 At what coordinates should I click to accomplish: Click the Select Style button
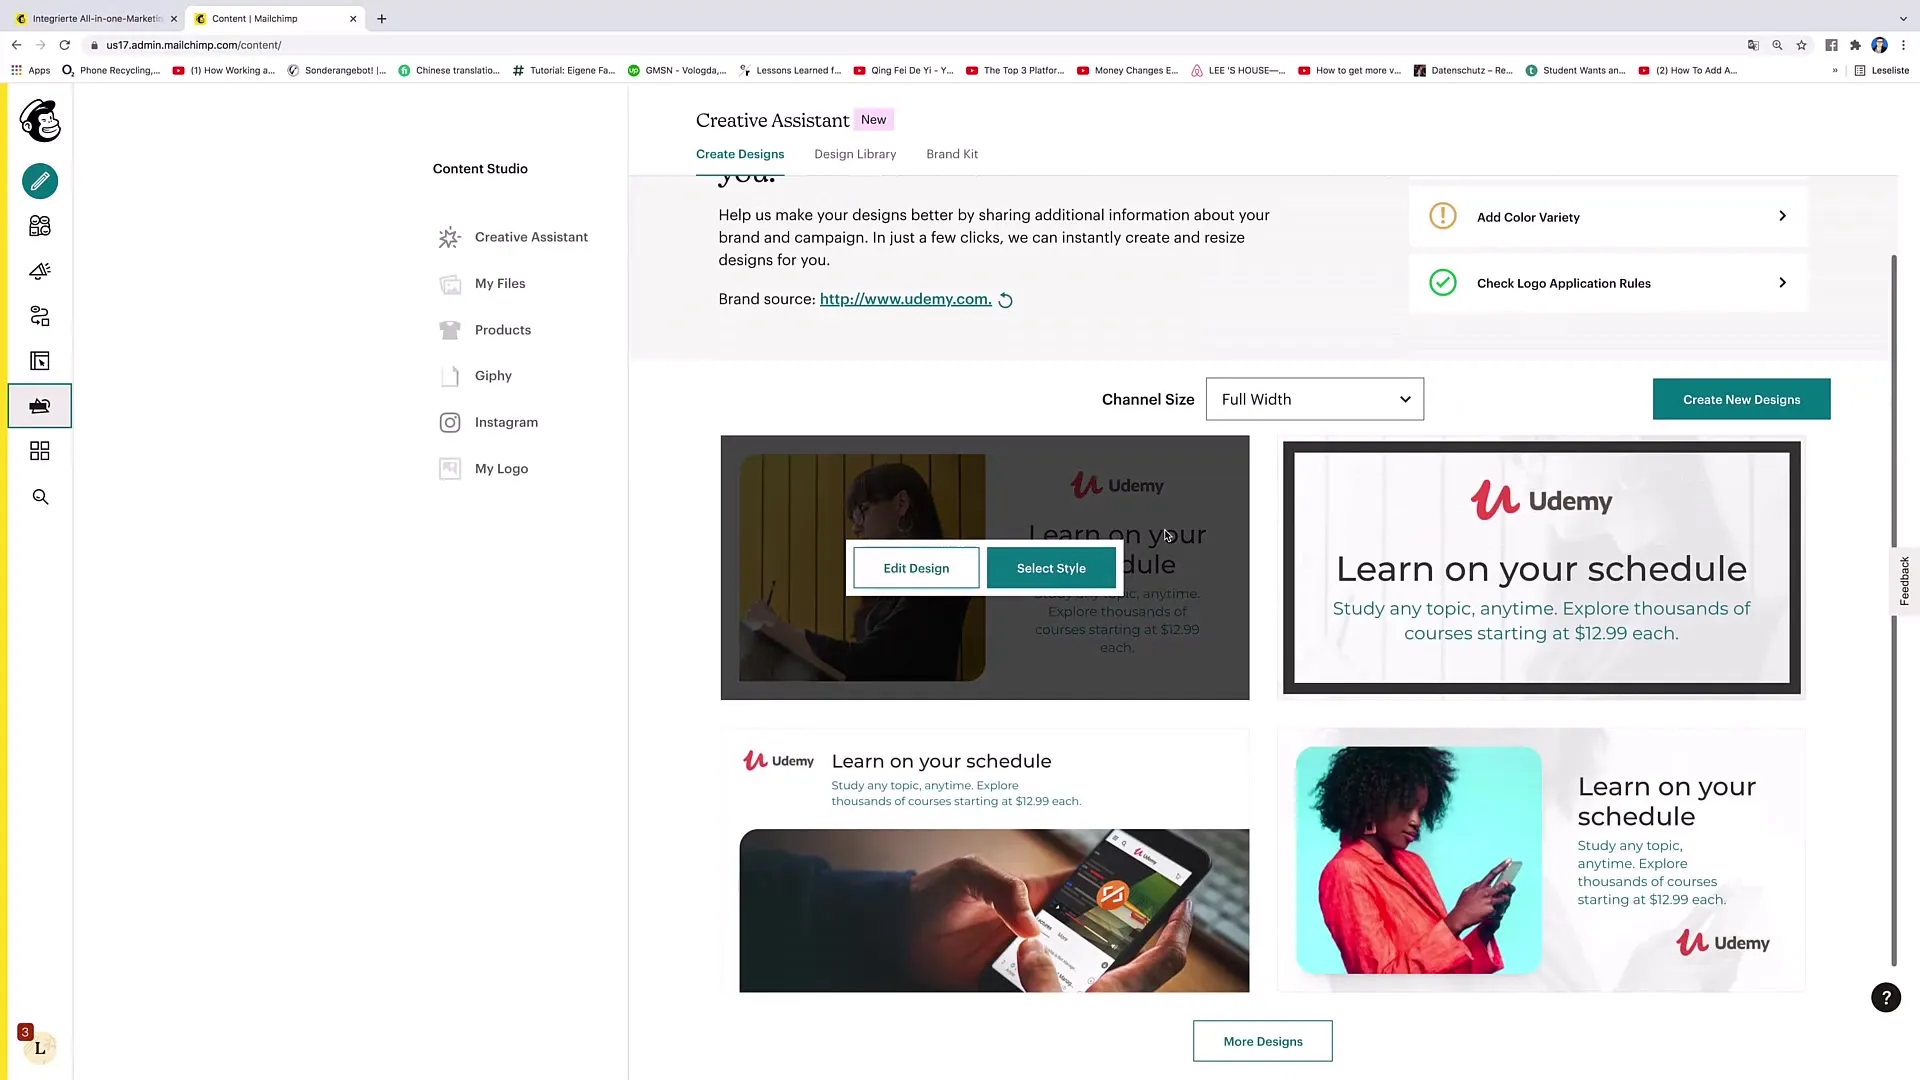pyautogui.click(x=1051, y=568)
